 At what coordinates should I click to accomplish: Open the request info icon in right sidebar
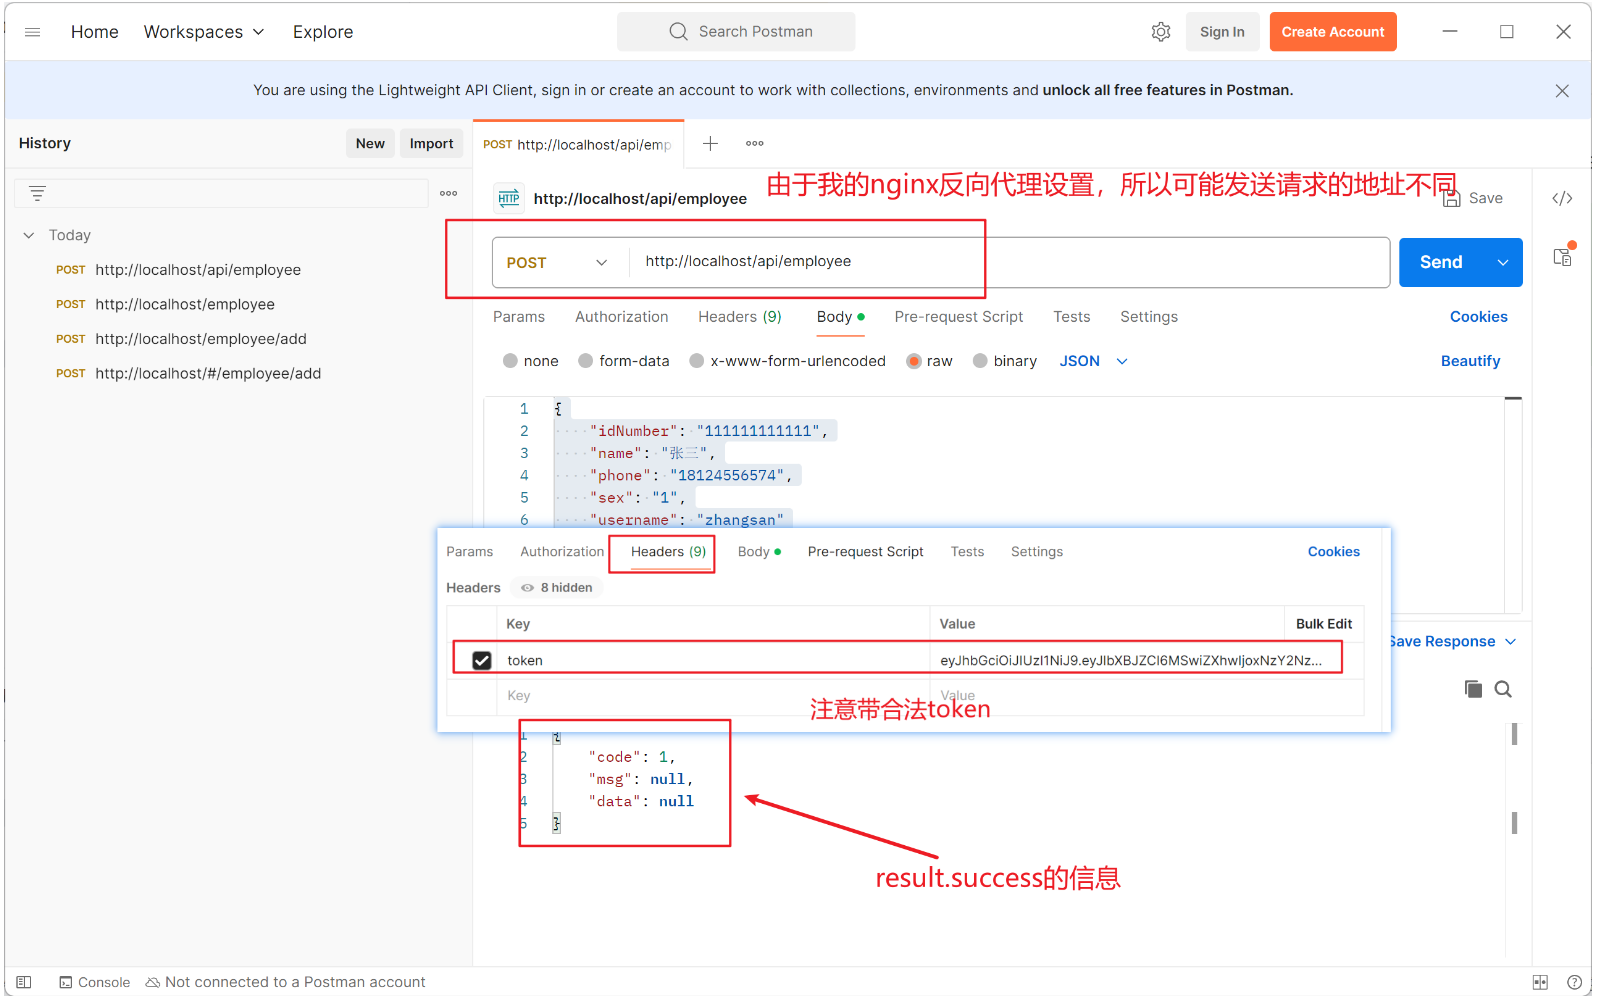click(1562, 256)
